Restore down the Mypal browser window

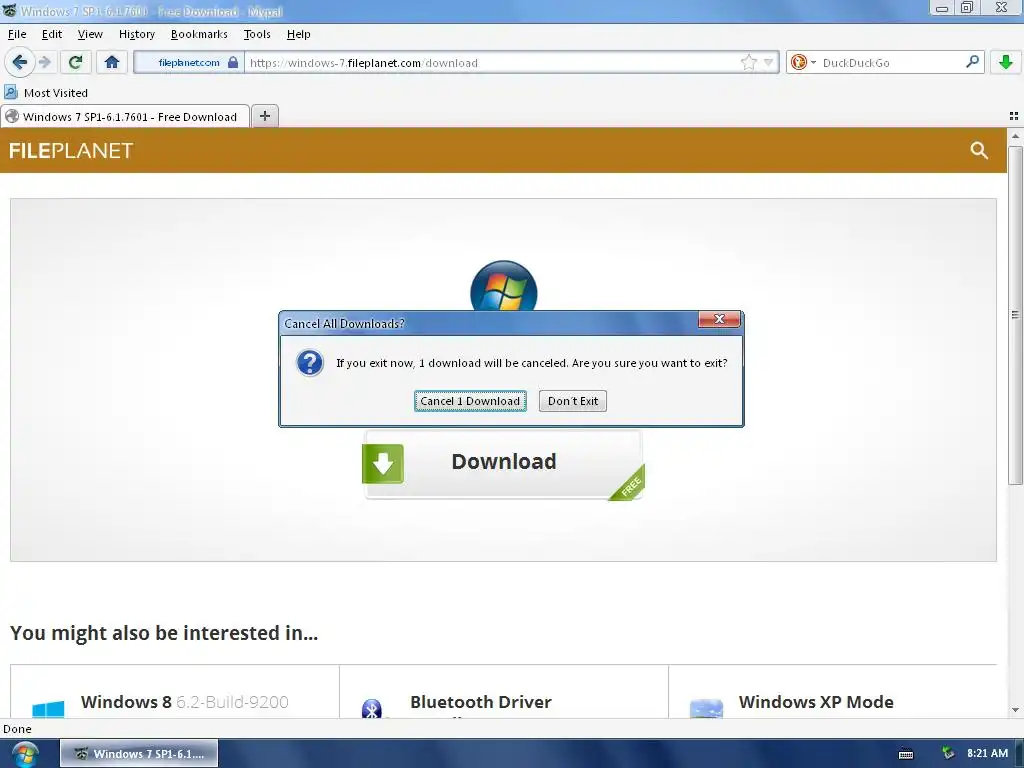967,8
